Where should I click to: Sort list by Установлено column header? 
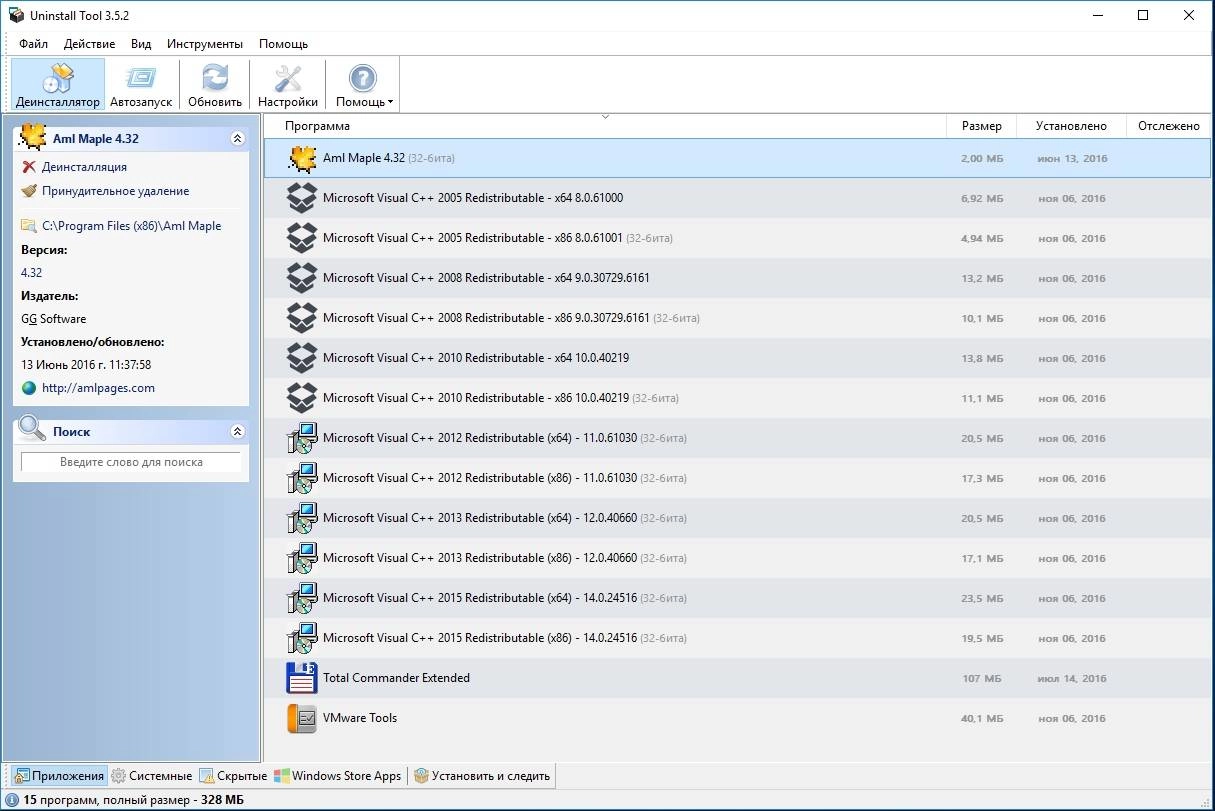click(1071, 126)
